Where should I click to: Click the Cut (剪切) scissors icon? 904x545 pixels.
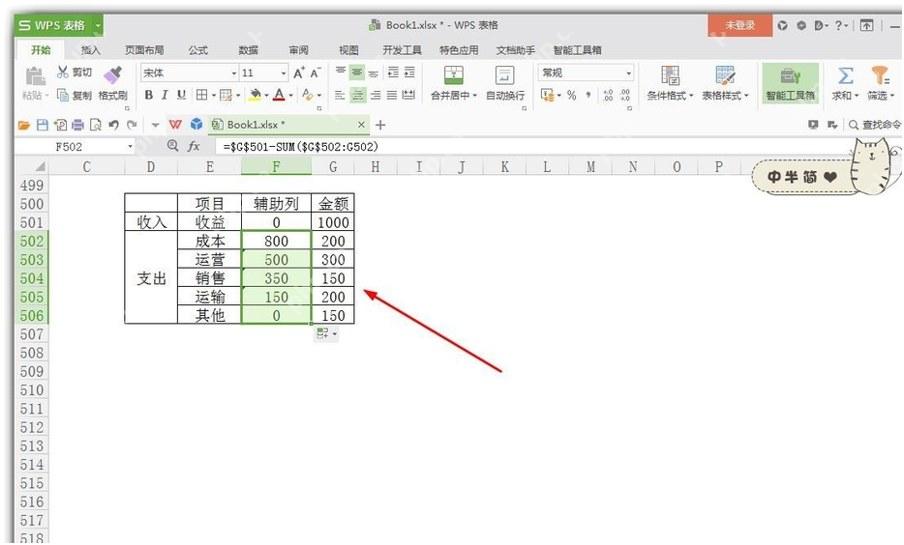63,72
